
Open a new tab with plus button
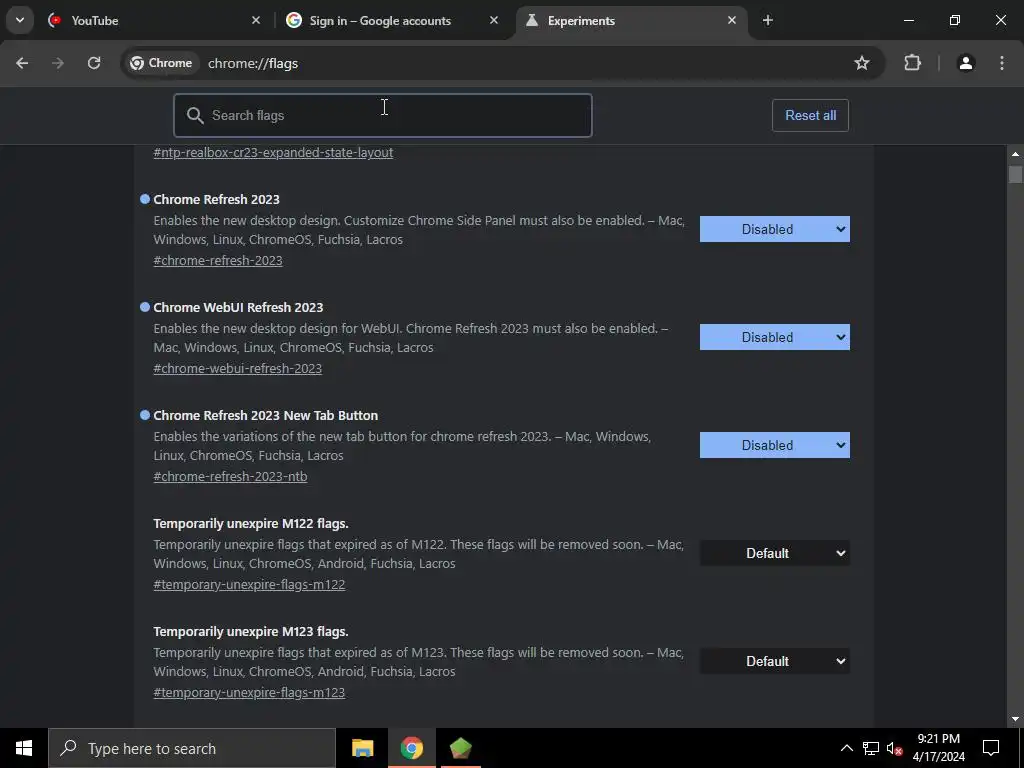pos(768,20)
